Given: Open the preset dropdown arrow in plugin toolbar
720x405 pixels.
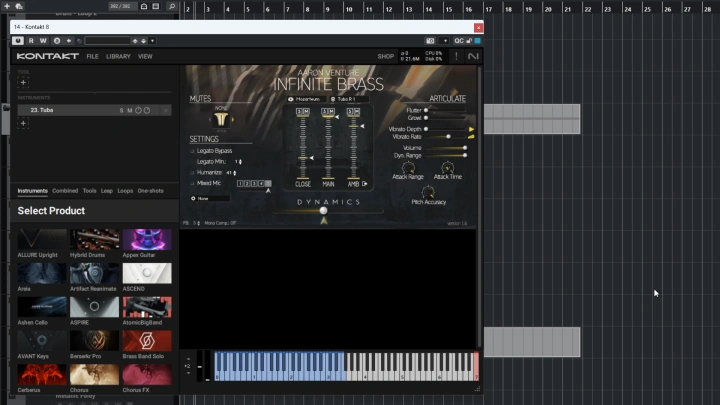Looking at the screenshot, I should pyautogui.click(x=152, y=41).
